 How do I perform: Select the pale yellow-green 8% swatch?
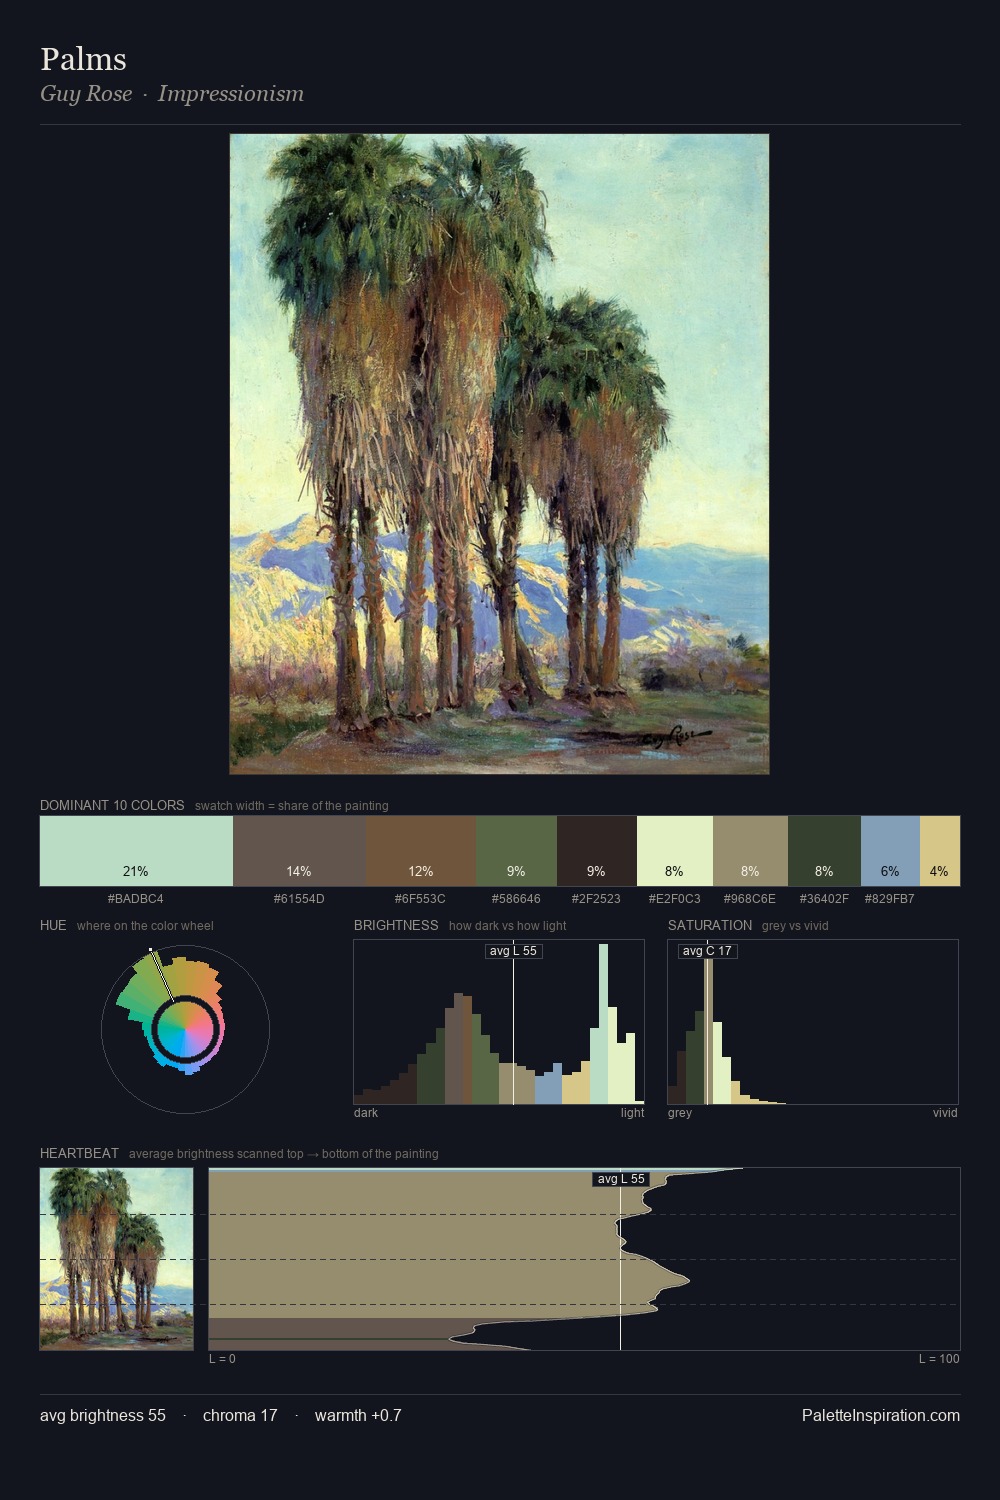pyautogui.click(x=675, y=851)
